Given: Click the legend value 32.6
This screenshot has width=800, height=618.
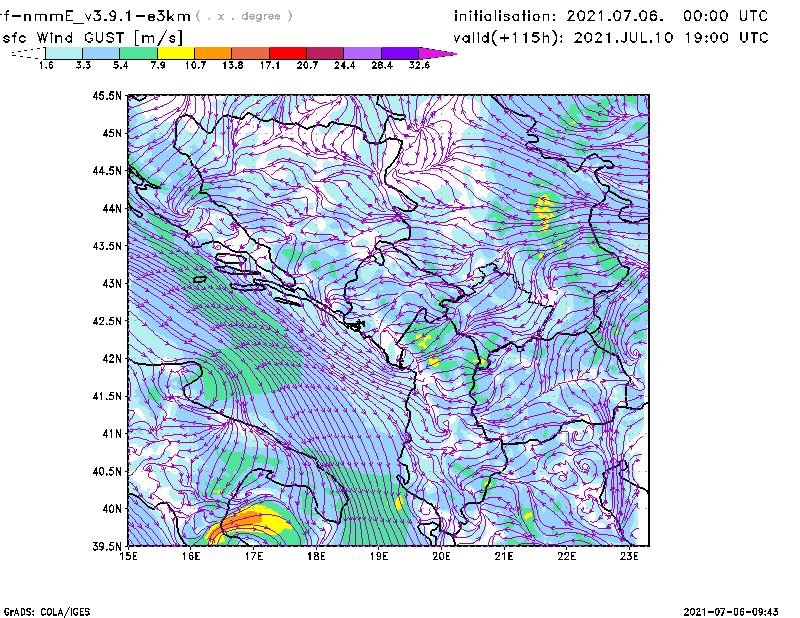Looking at the screenshot, I should pyautogui.click(x=419, y=65).
